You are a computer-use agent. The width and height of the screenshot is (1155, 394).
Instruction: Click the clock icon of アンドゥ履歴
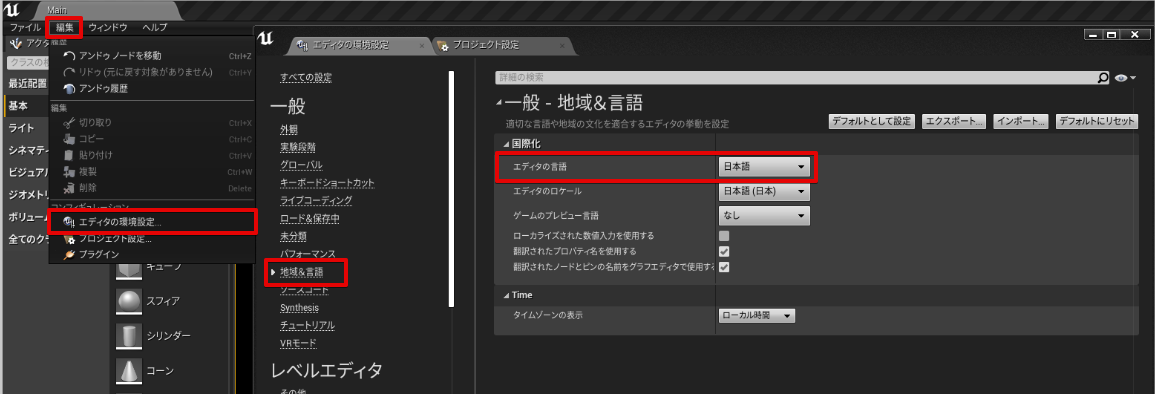[x=69, y=88]
